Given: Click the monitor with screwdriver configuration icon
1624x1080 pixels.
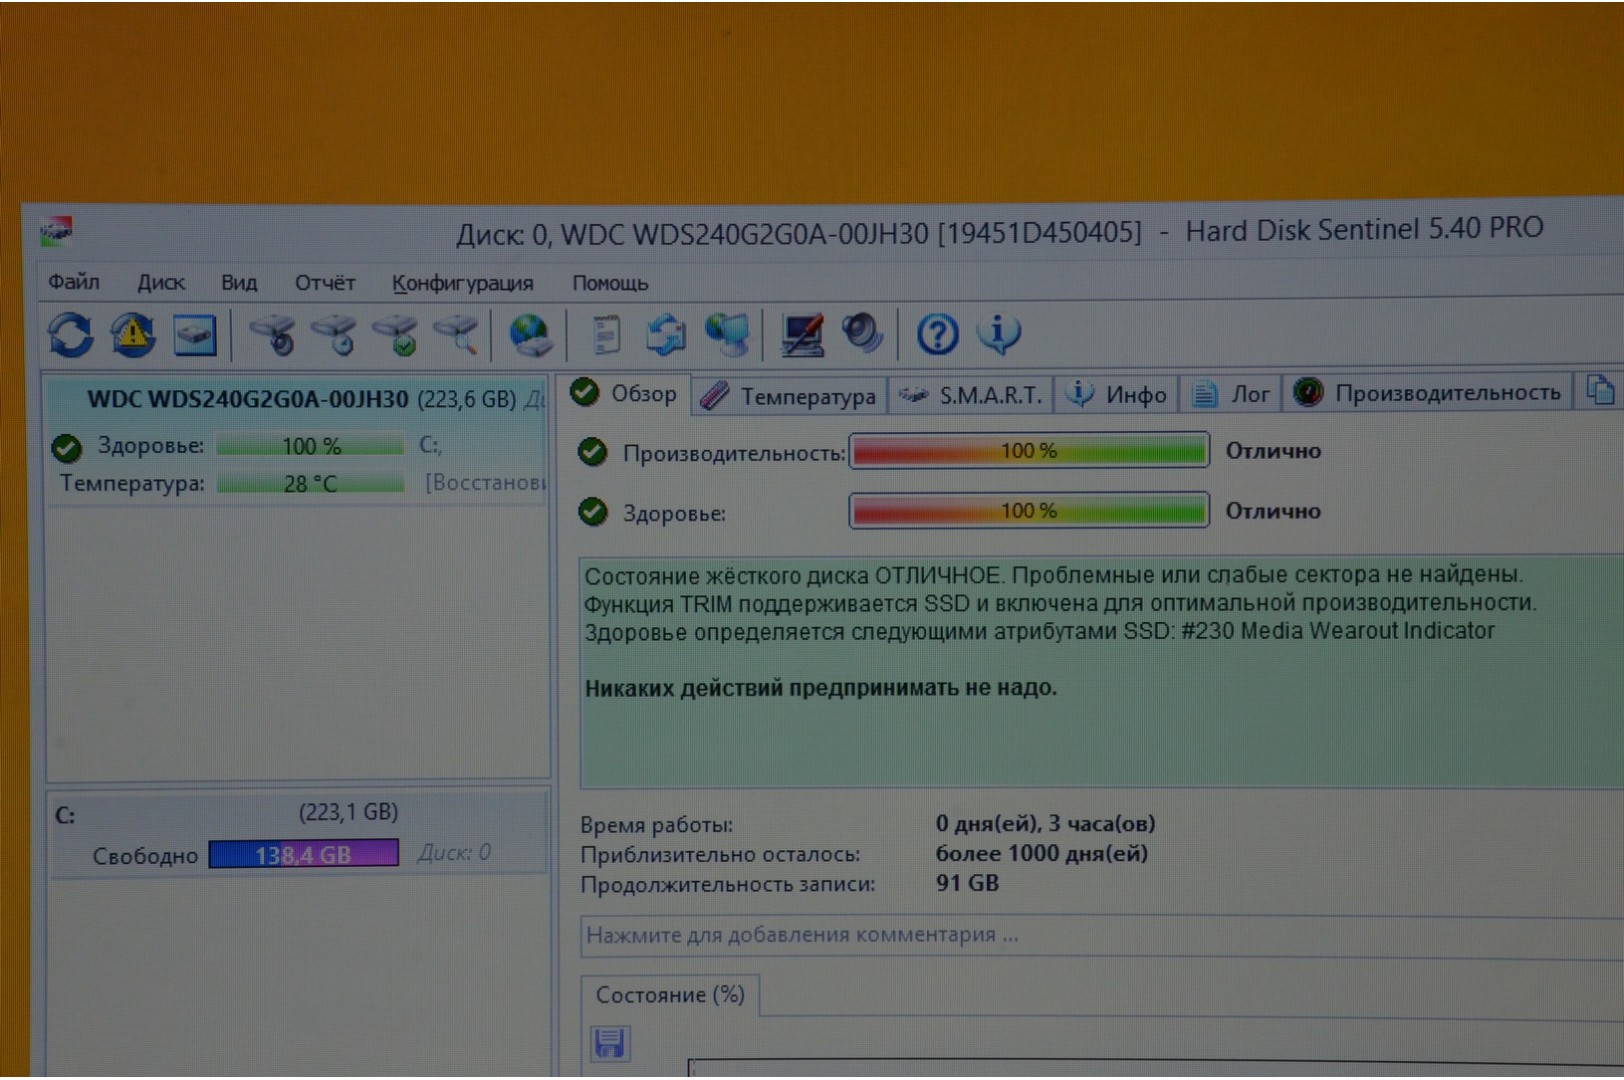Looking at the screenshot, I should (802, 335).
